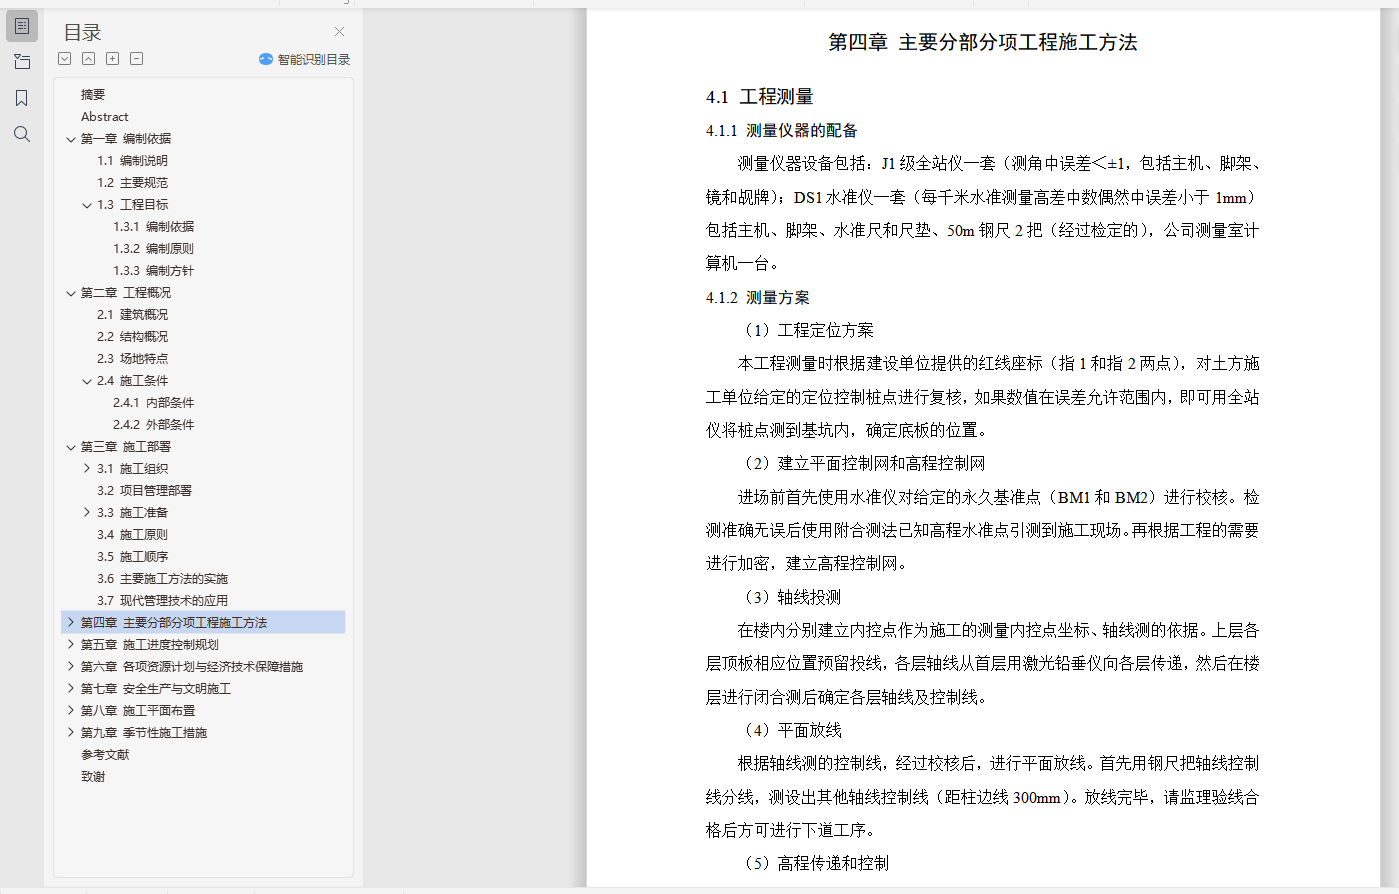Select 第一章 编制依据 outline entry

click(126, 139)
